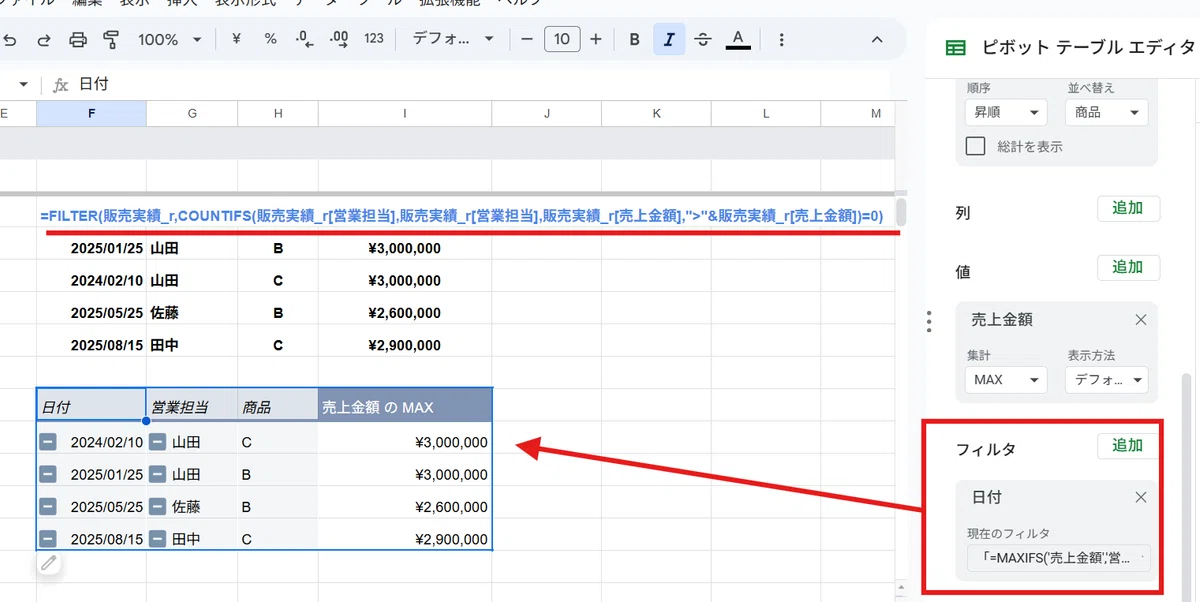Toggle italic formatting
The image size is (1200, 602).
[669, 39]
